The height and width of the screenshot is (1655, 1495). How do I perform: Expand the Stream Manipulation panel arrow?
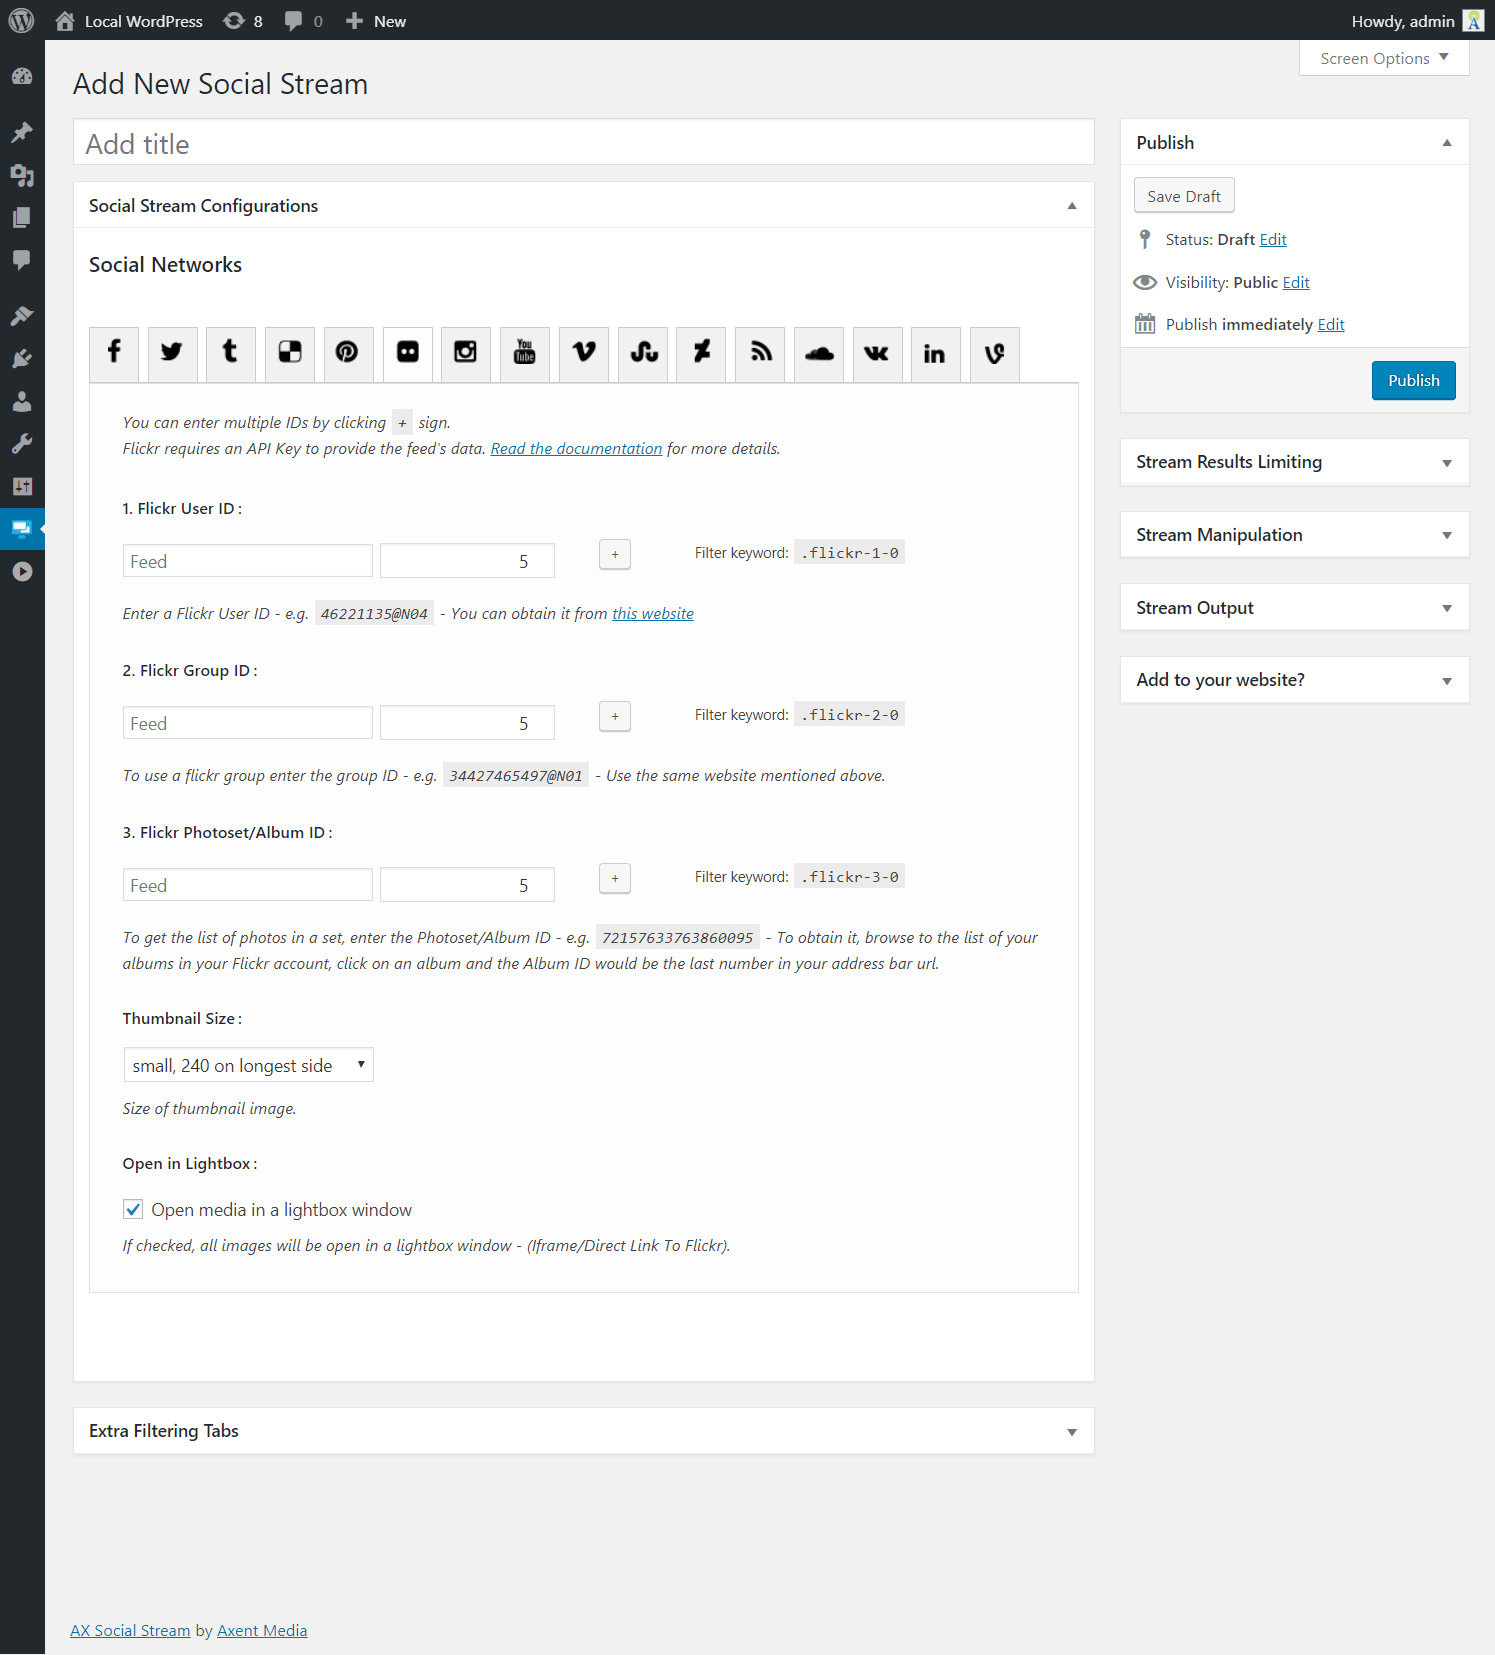[1446, 535]
